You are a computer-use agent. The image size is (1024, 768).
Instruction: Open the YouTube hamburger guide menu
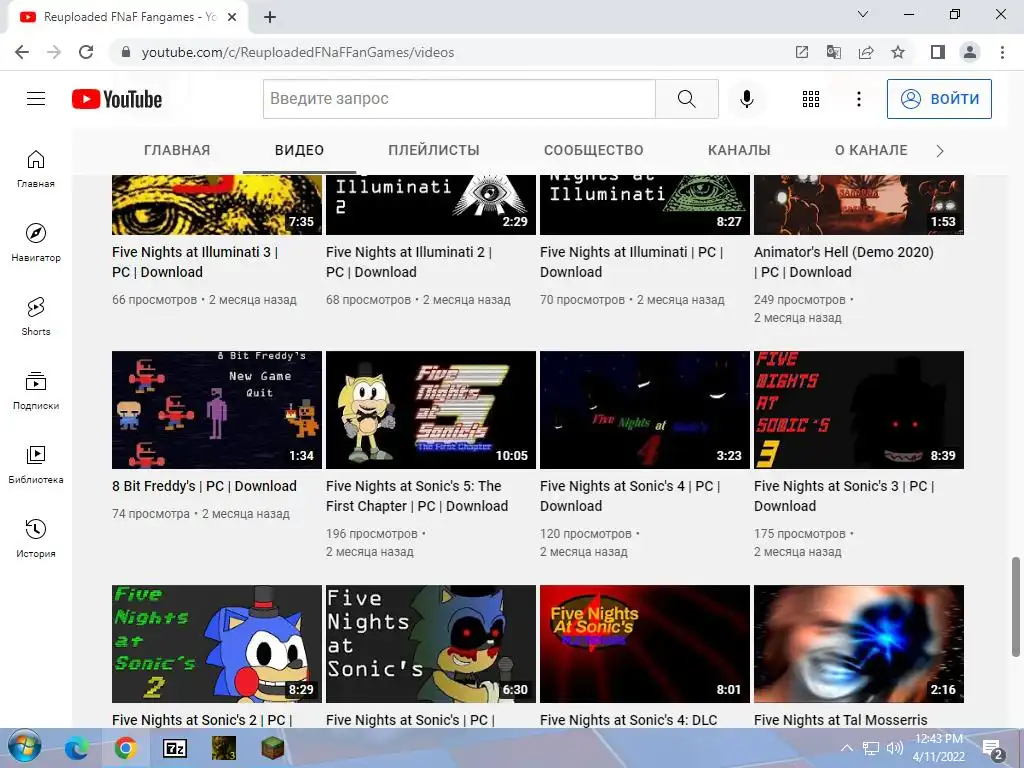(36, 99)
